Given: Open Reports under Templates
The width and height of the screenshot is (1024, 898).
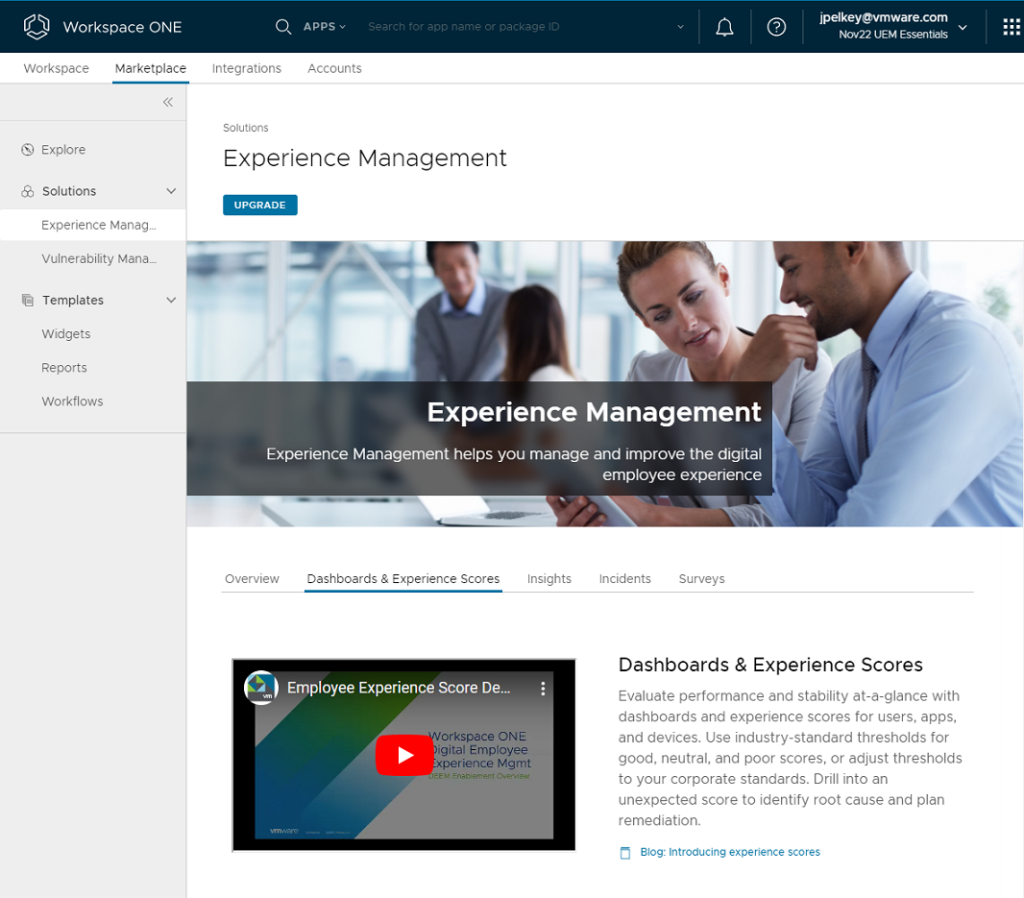Looking at the screenshot, I should click(x=64, y=368).
